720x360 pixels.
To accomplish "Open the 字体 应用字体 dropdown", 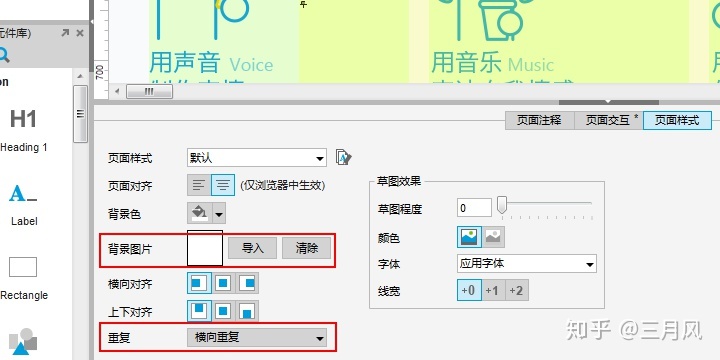I will [527, 264].
